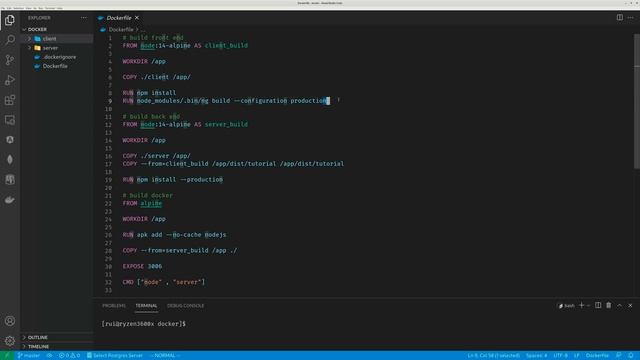Click the feedback icon in status bar
This screenshot has height=360, width=640.
(x=619, y=356)
